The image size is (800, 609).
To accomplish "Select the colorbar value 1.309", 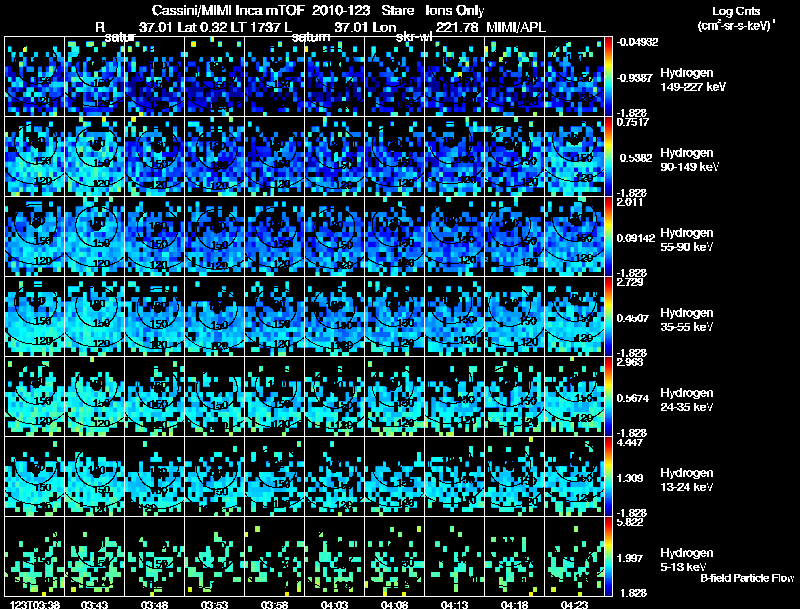I will 630,478.
